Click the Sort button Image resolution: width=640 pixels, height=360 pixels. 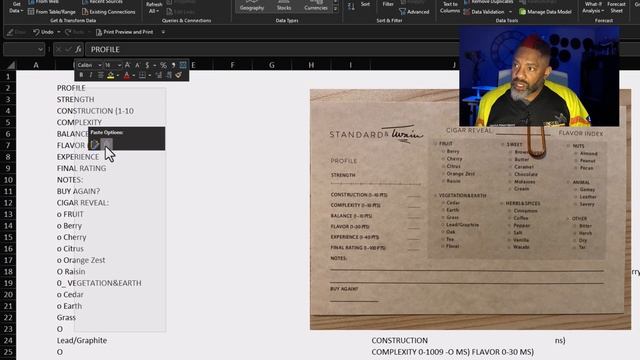point(365,4)
